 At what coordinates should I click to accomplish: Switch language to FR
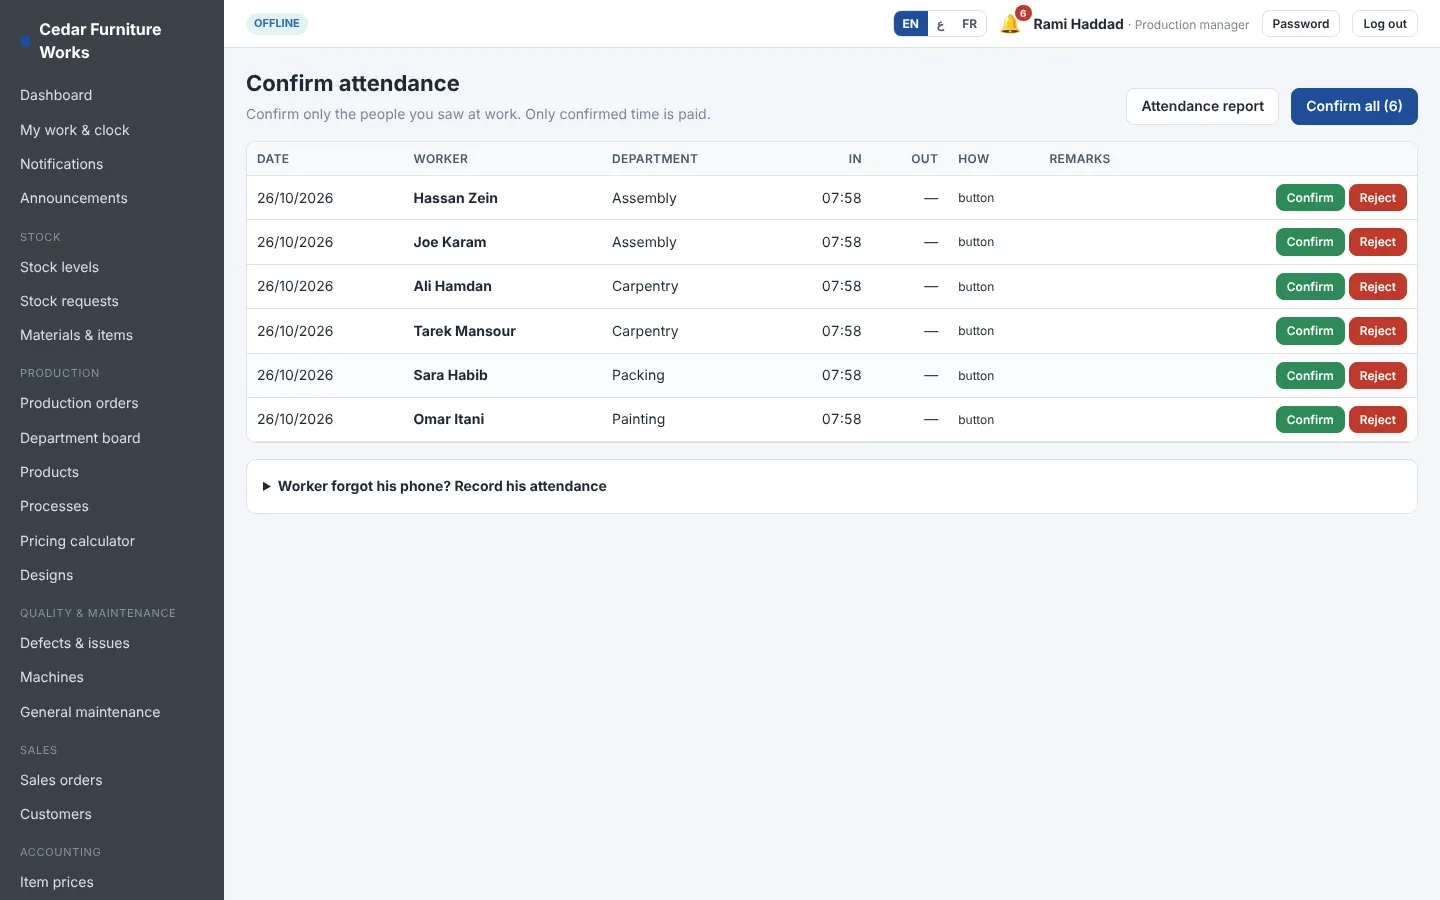coord(969,24)
